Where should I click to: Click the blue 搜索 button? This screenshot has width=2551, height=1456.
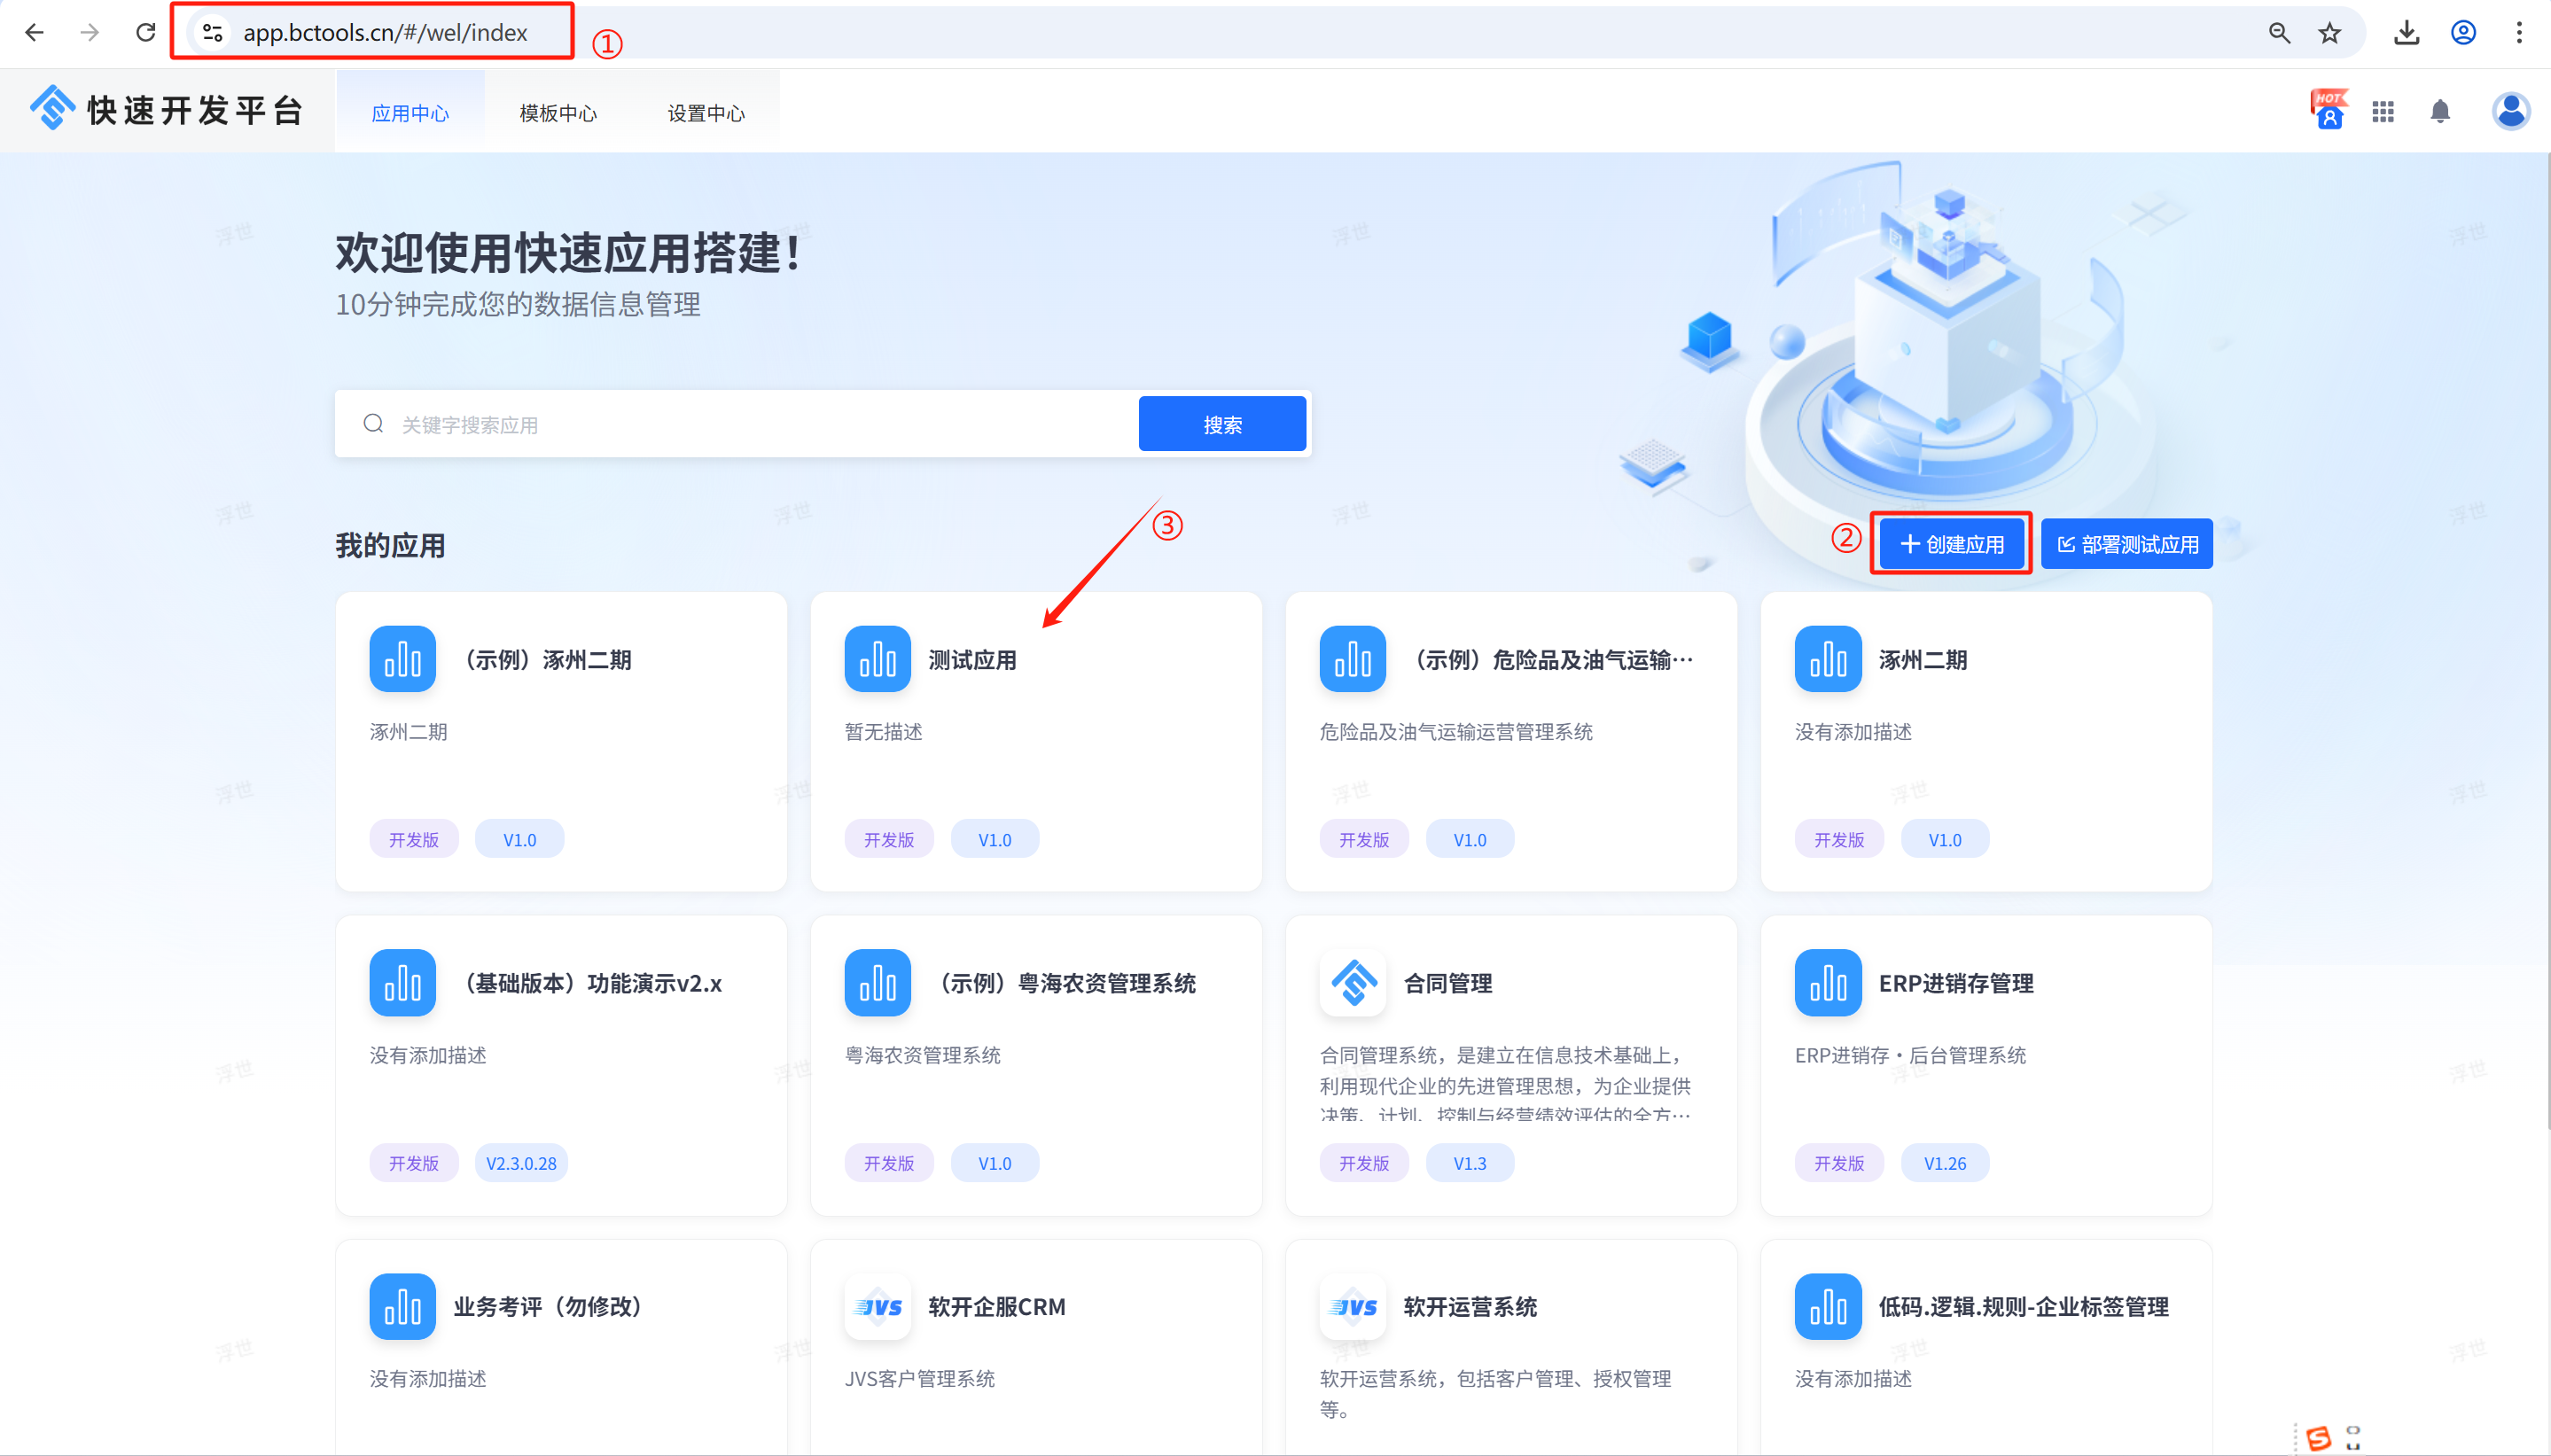[1222, 424]
